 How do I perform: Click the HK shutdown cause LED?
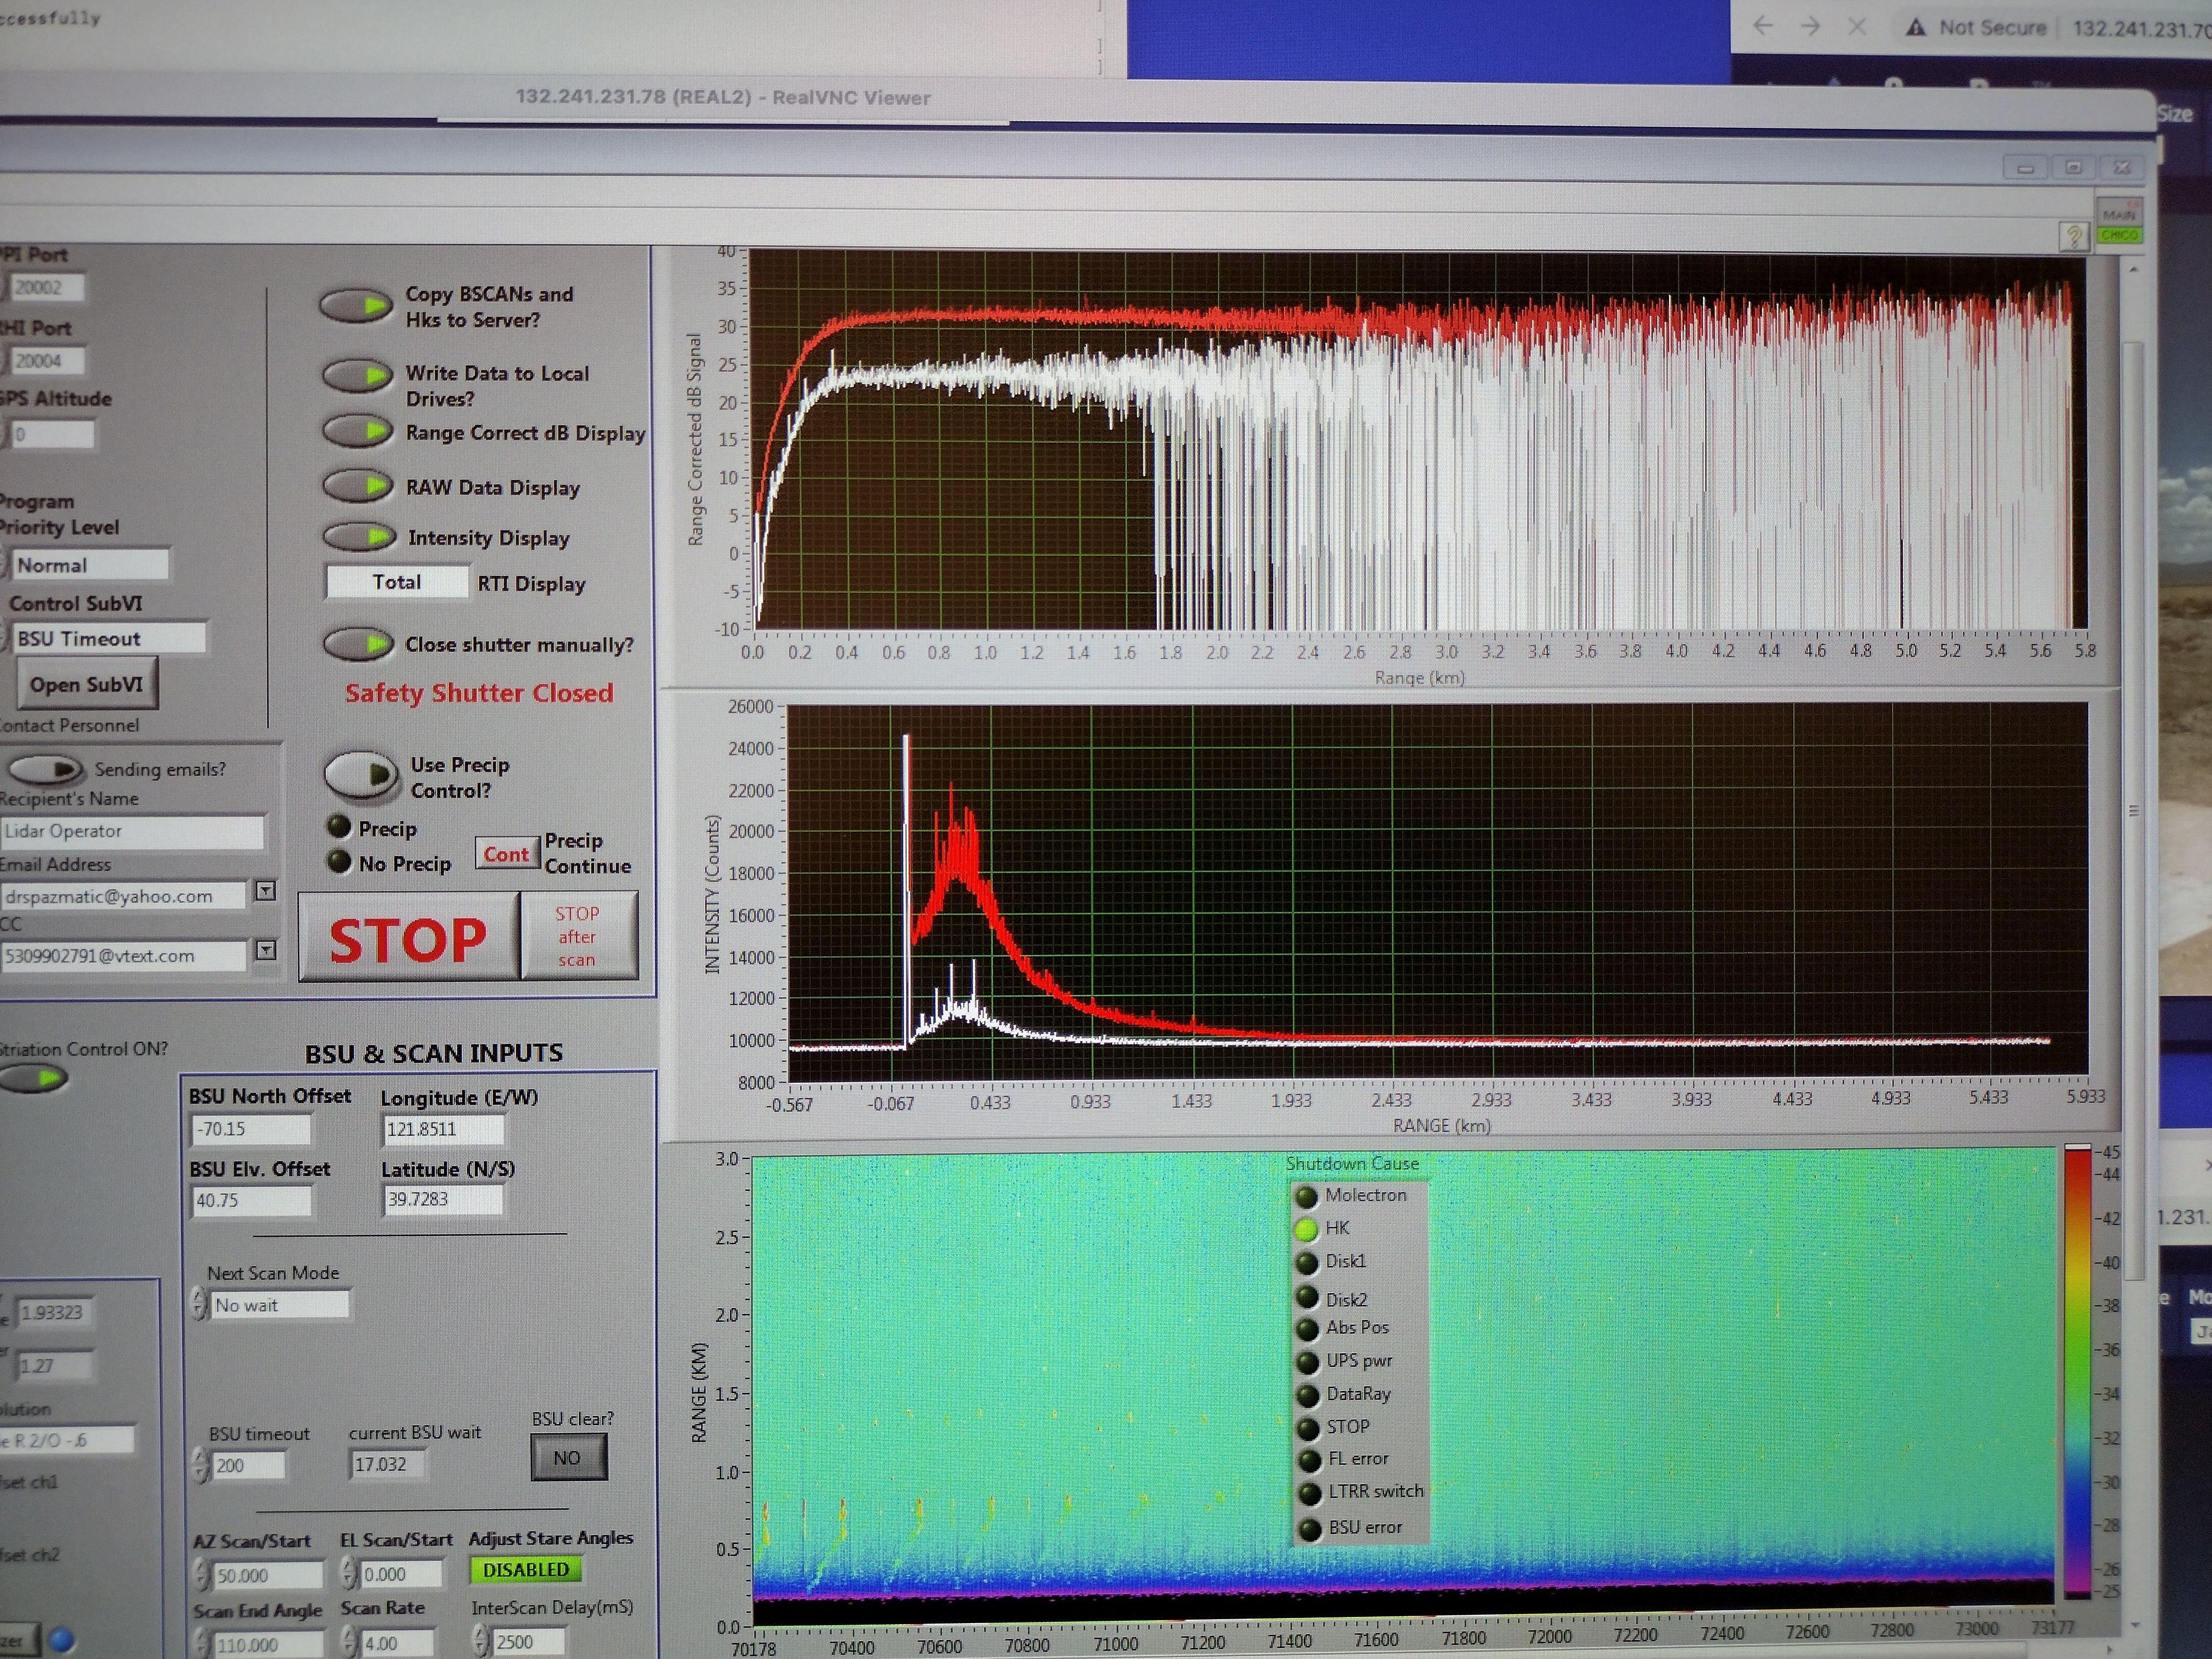point(1306,1229)
